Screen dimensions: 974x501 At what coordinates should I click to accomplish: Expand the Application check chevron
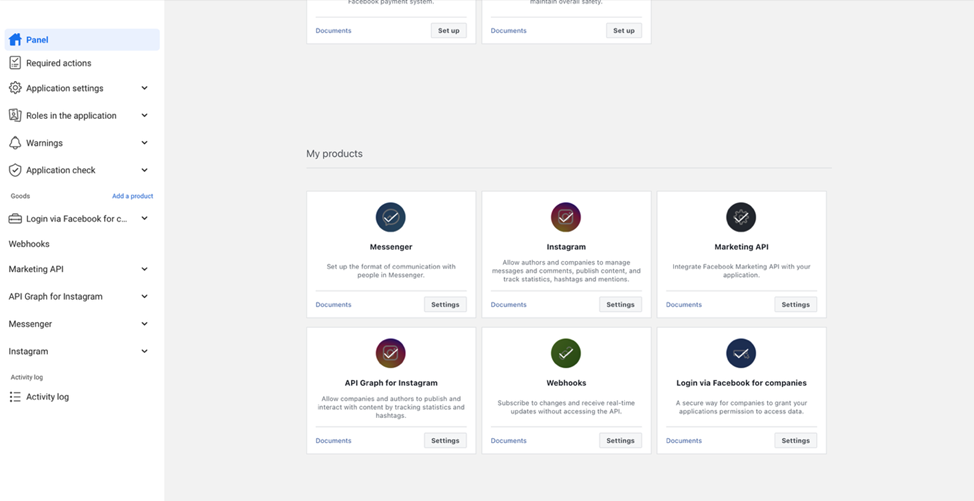(x=144, y=170)
